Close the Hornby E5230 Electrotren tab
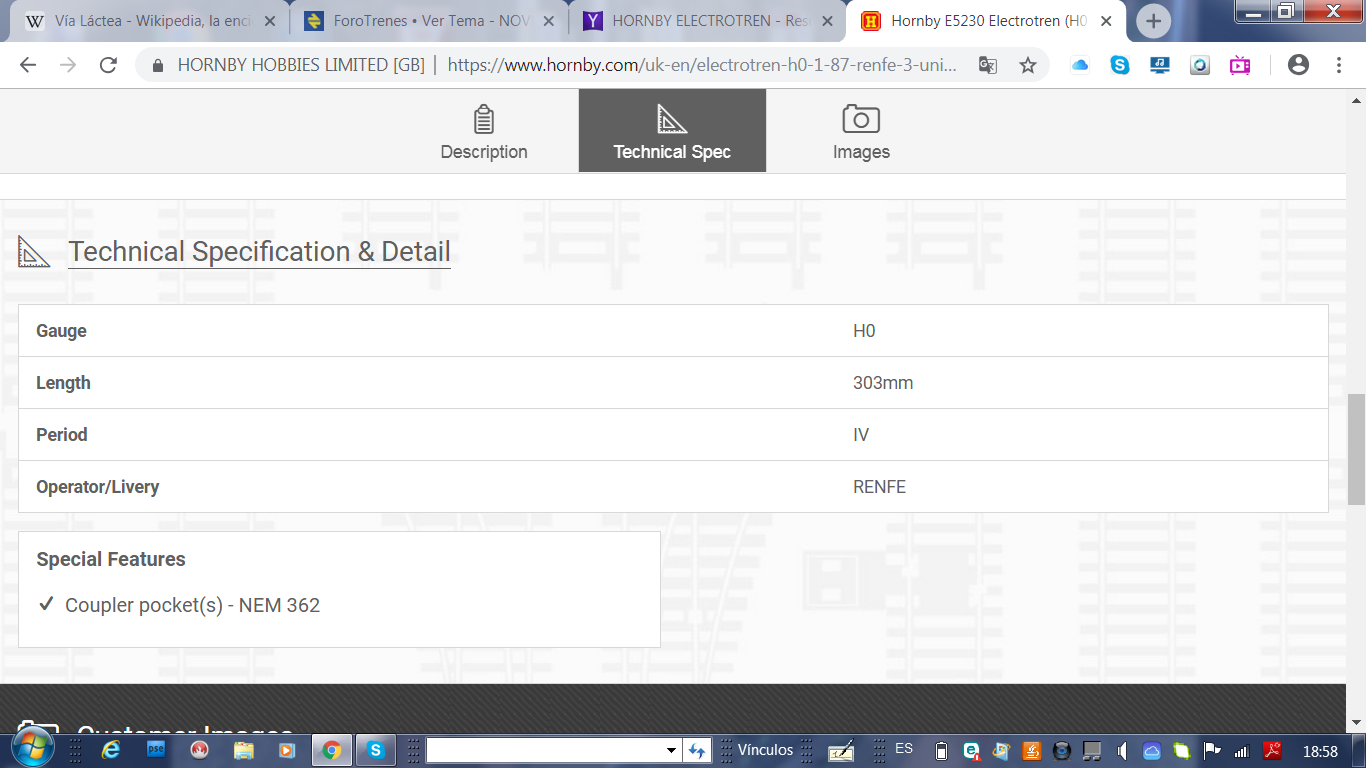 coord(1108,21)
